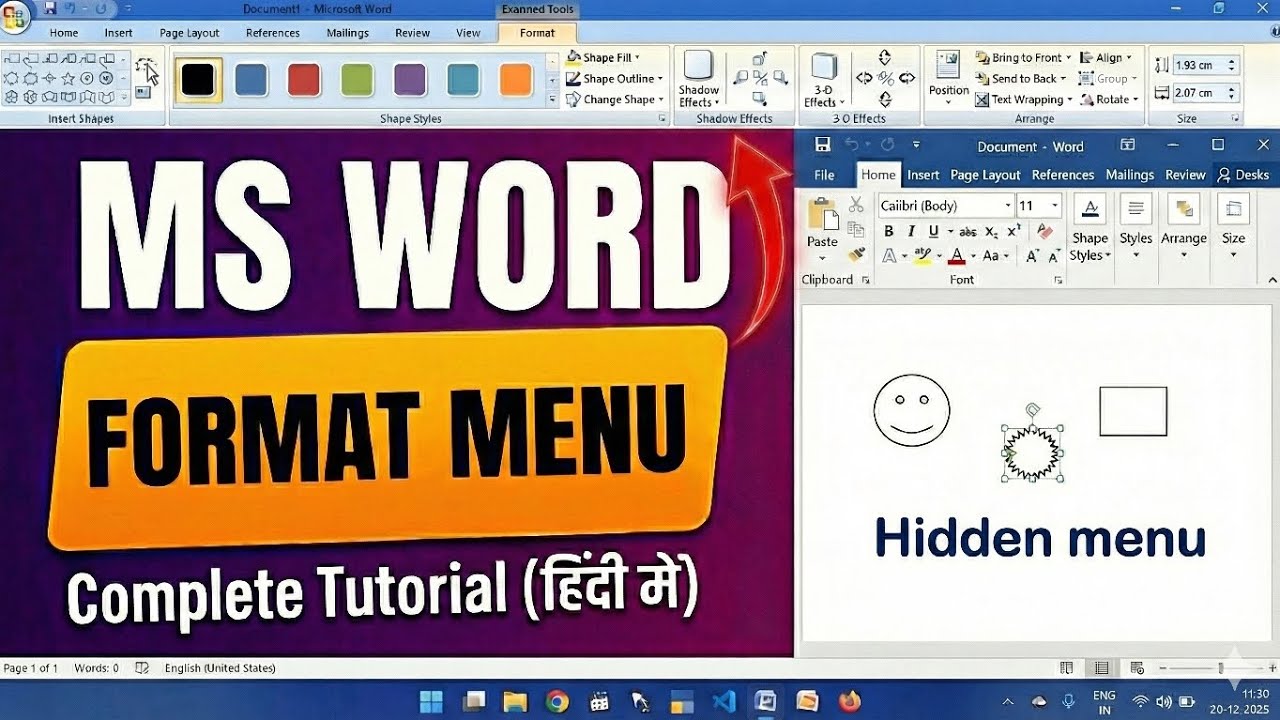The image size is (1280, 720).
Task: Open the 3-D Effects button
Action: coord(824,79)
